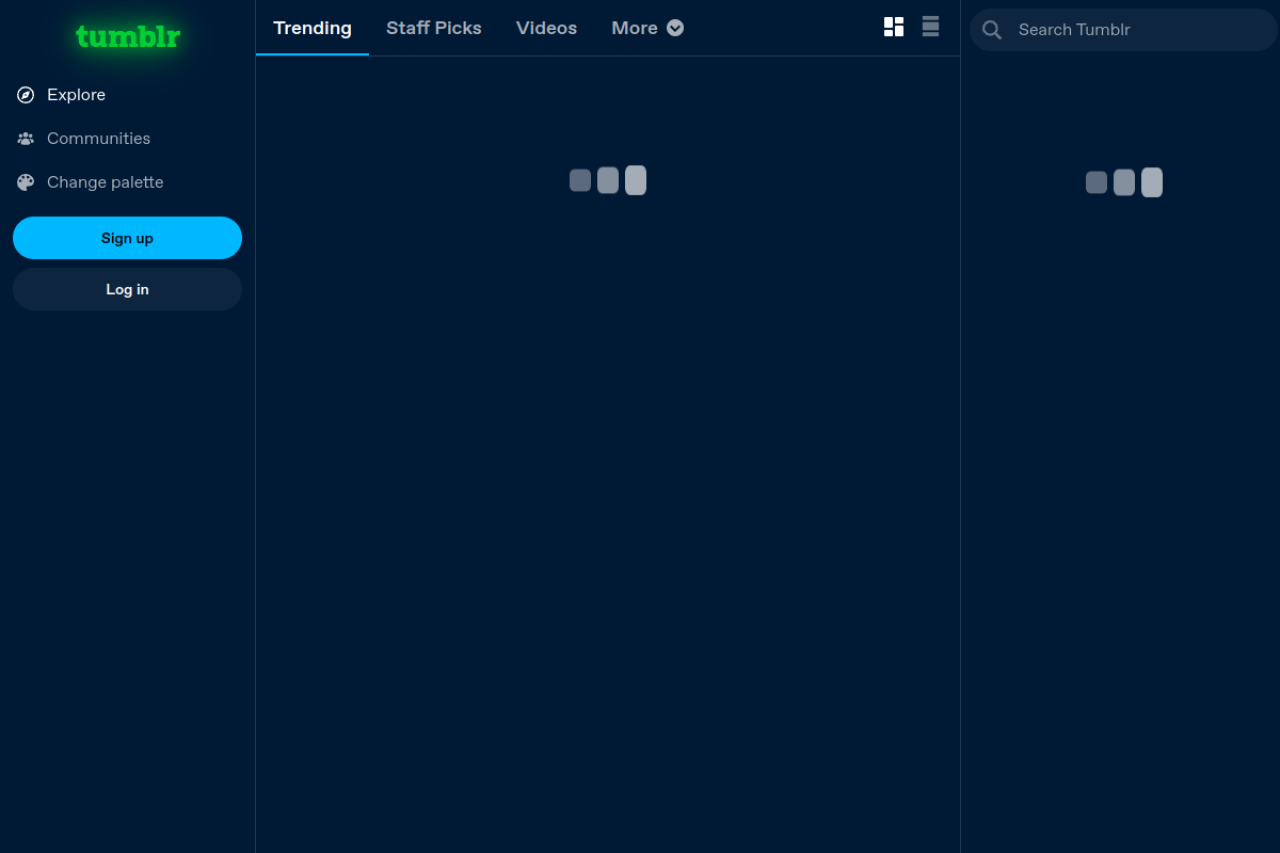
Task: Click the magnifying glass search icon
Action: (x=992, y=30)
